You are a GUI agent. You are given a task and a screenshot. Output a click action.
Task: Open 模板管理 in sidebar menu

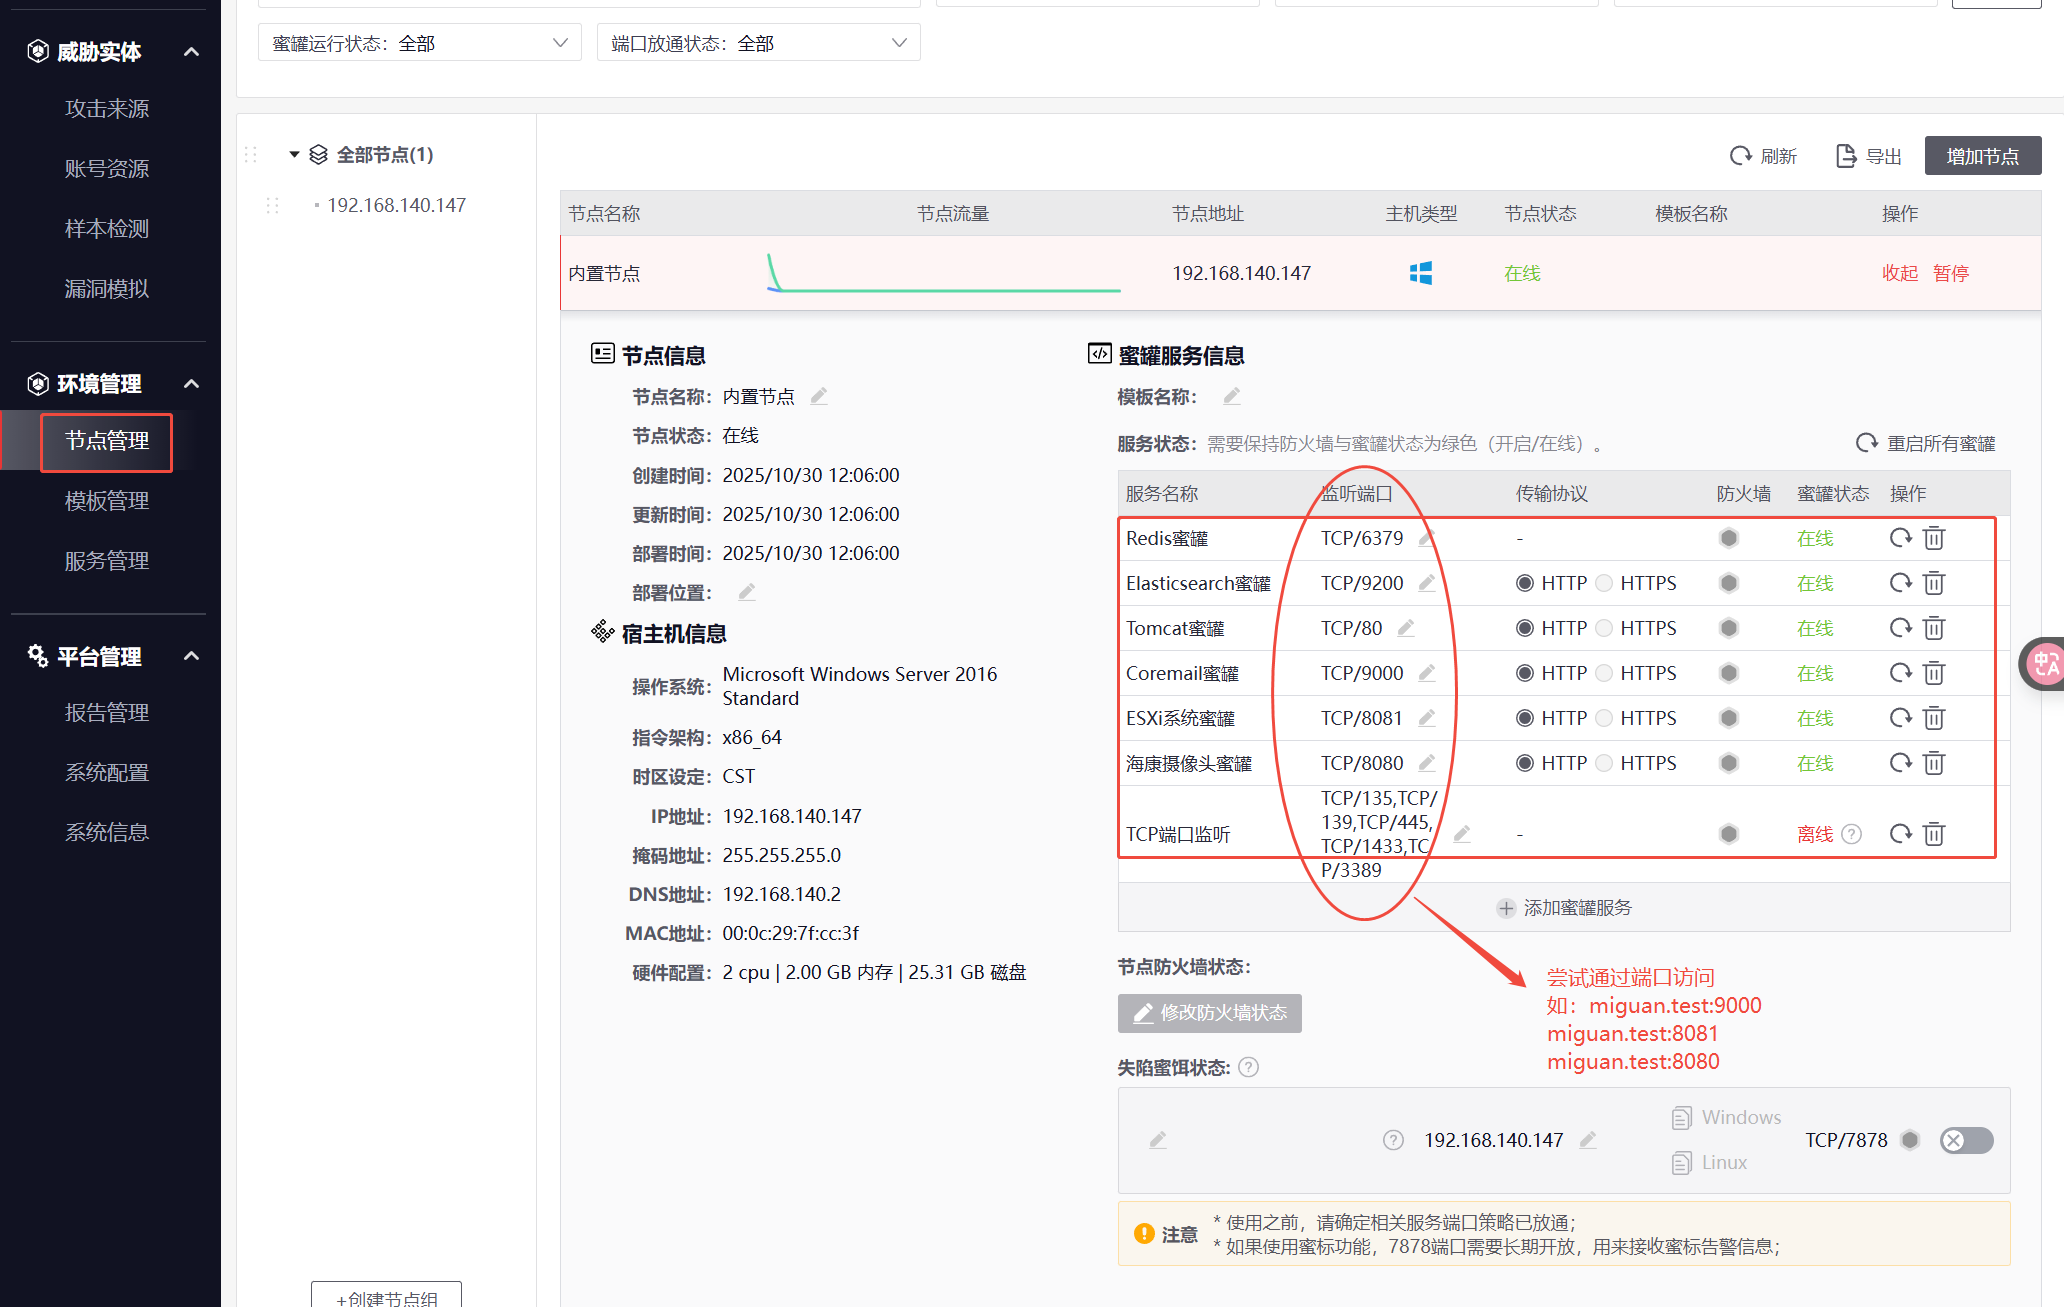[x=107, y=501]
